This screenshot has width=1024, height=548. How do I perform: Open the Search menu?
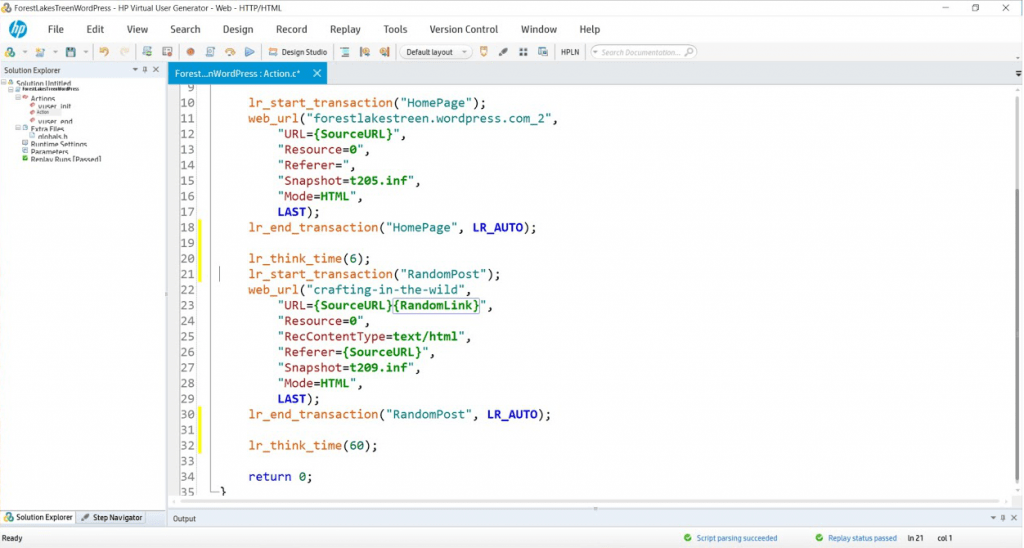click(x=185, y=29)
